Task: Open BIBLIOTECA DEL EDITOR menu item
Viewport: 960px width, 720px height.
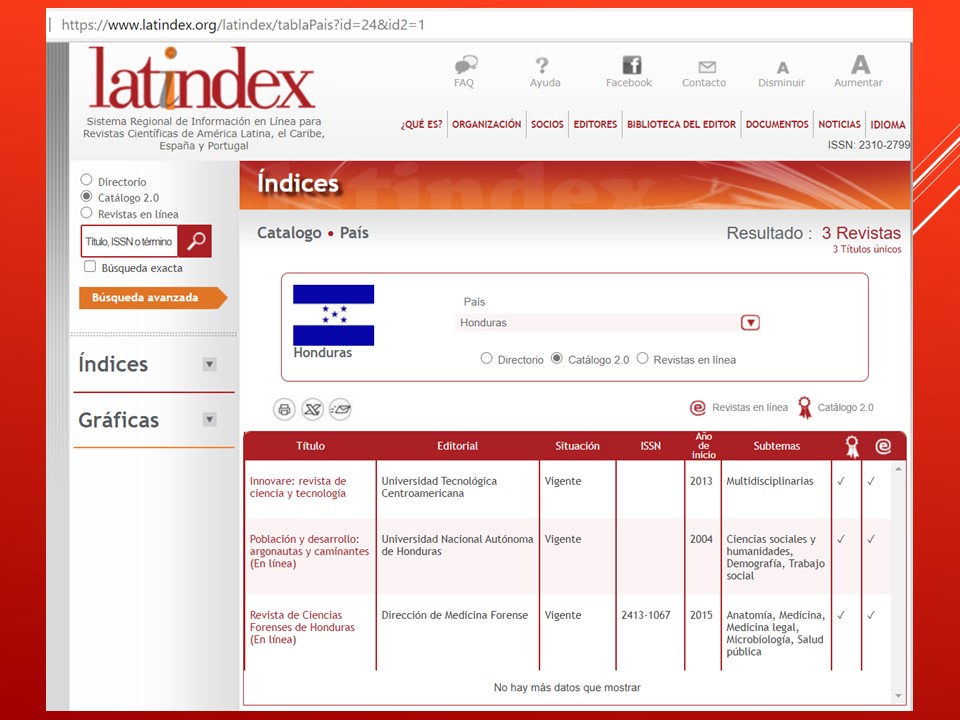Action: 681,124
